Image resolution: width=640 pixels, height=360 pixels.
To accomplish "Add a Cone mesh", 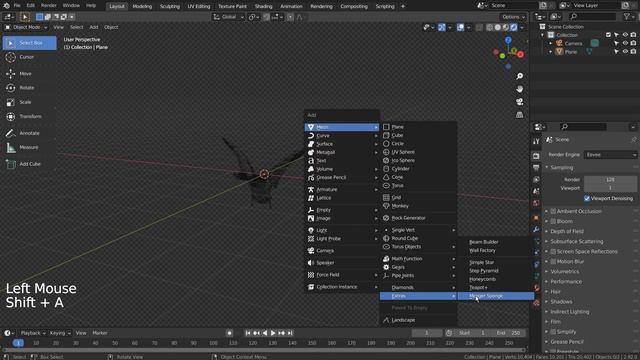I will 418,177.
